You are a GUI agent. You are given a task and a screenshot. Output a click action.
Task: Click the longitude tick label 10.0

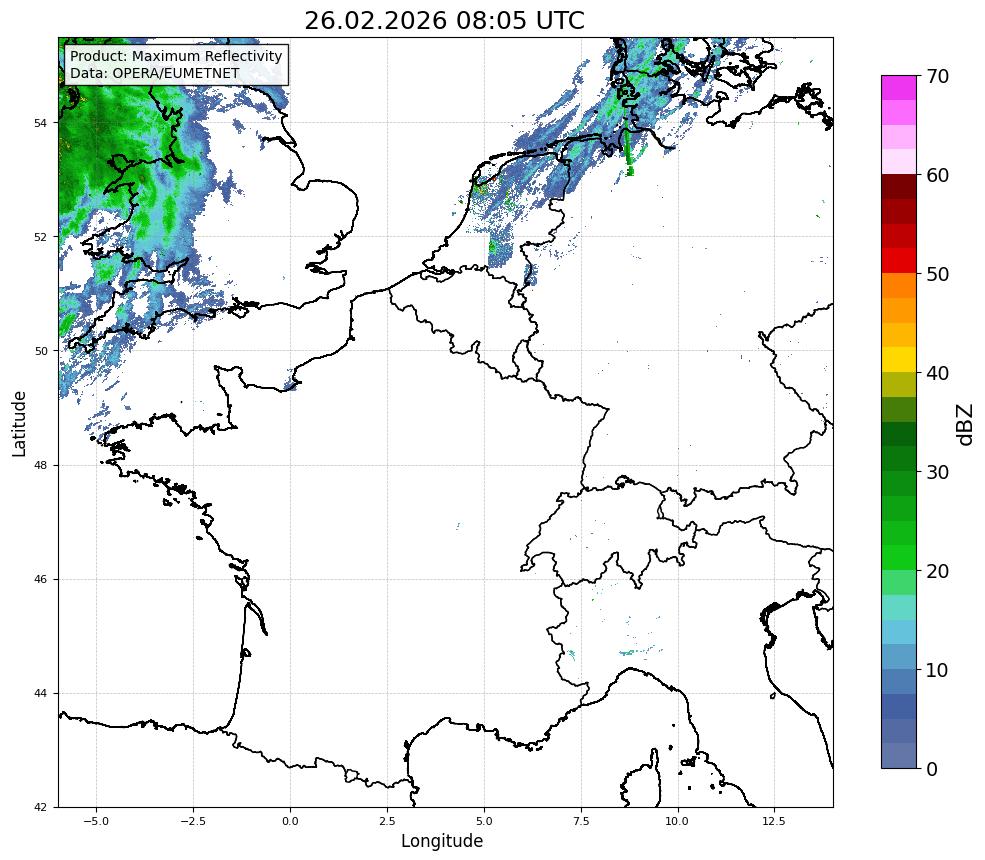point(678,821)
